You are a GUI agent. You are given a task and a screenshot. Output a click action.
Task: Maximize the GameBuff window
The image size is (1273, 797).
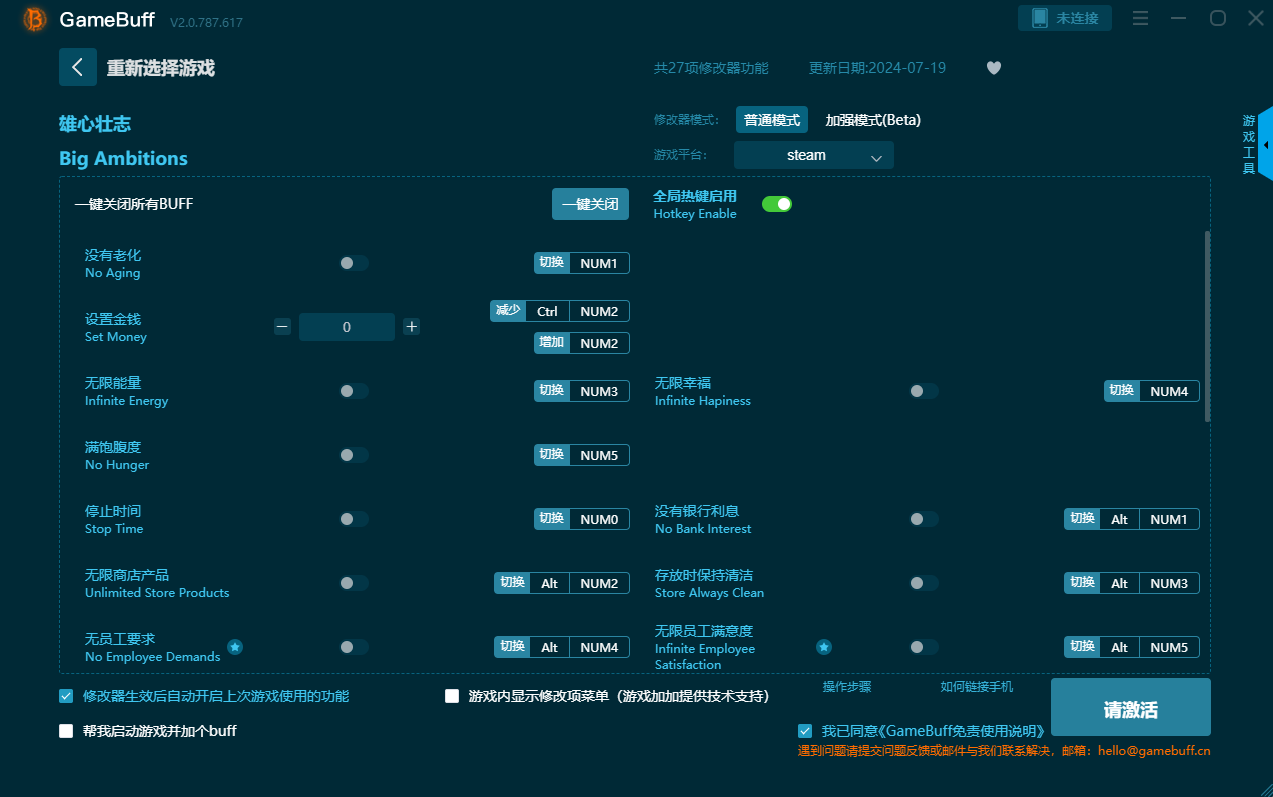tap(1218, 18)
